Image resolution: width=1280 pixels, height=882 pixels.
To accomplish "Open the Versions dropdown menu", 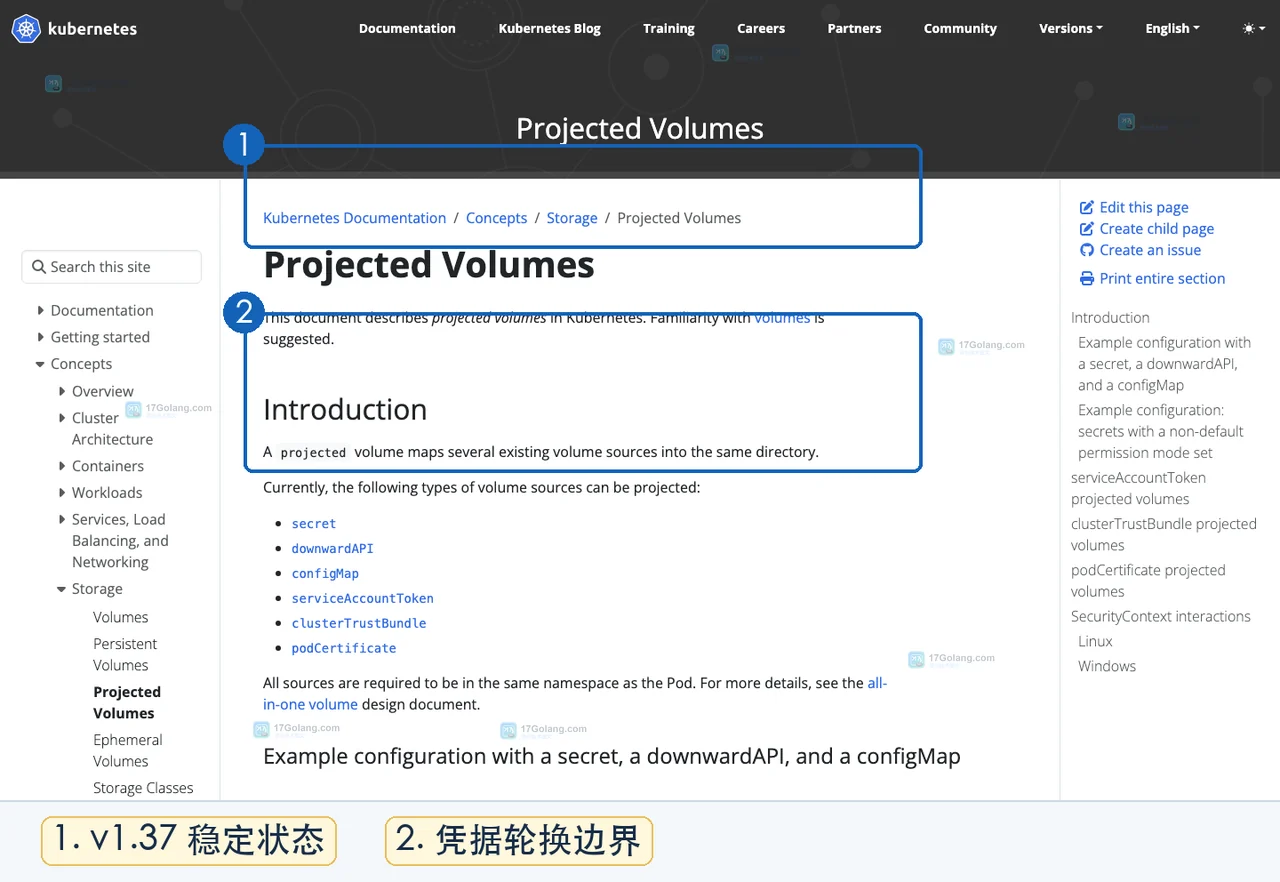I will [1071, 28].
